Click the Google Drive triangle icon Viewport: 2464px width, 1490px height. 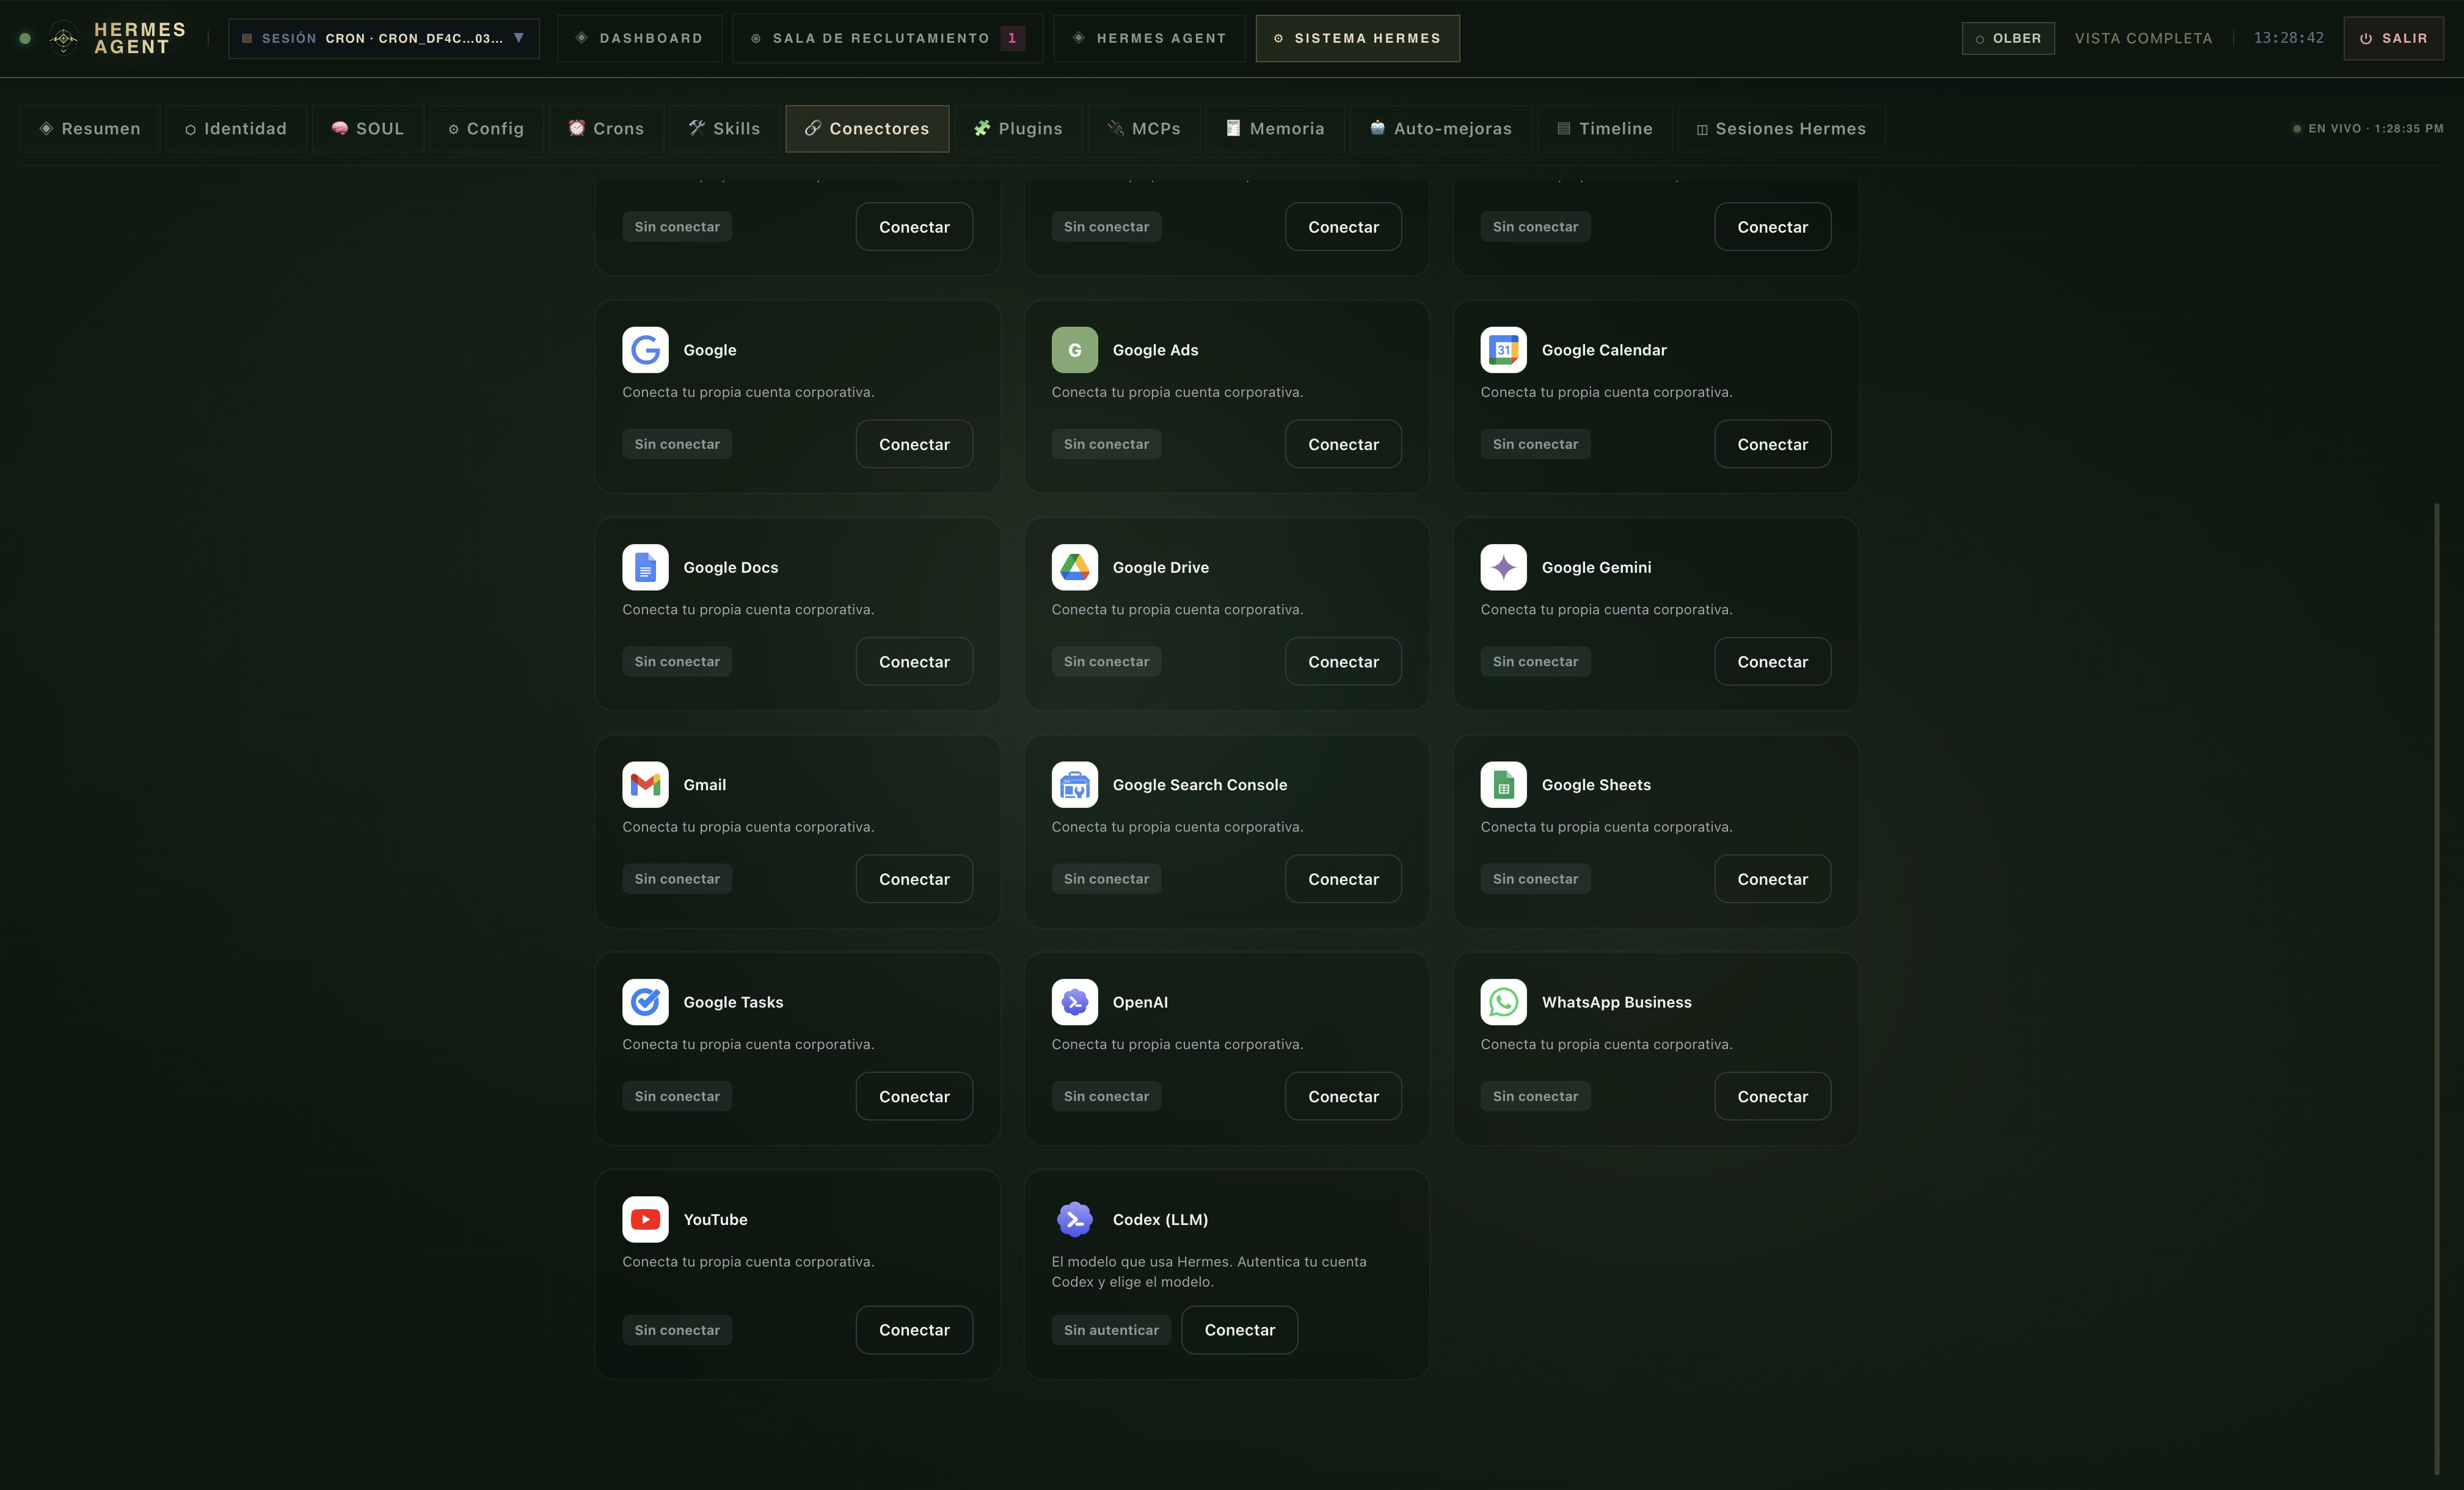tap(1074, 567)
